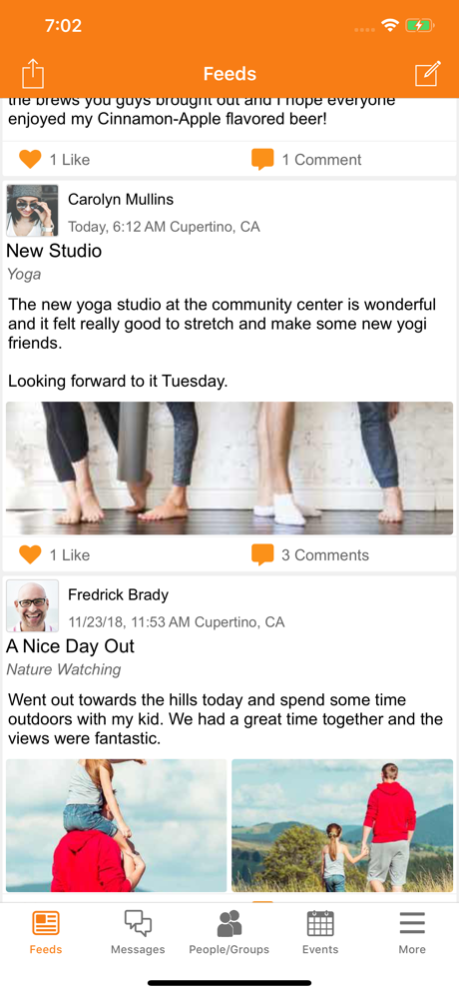View photo of kid on shoulders
Viewport: 459px width, 995px height.
[116, 826]
